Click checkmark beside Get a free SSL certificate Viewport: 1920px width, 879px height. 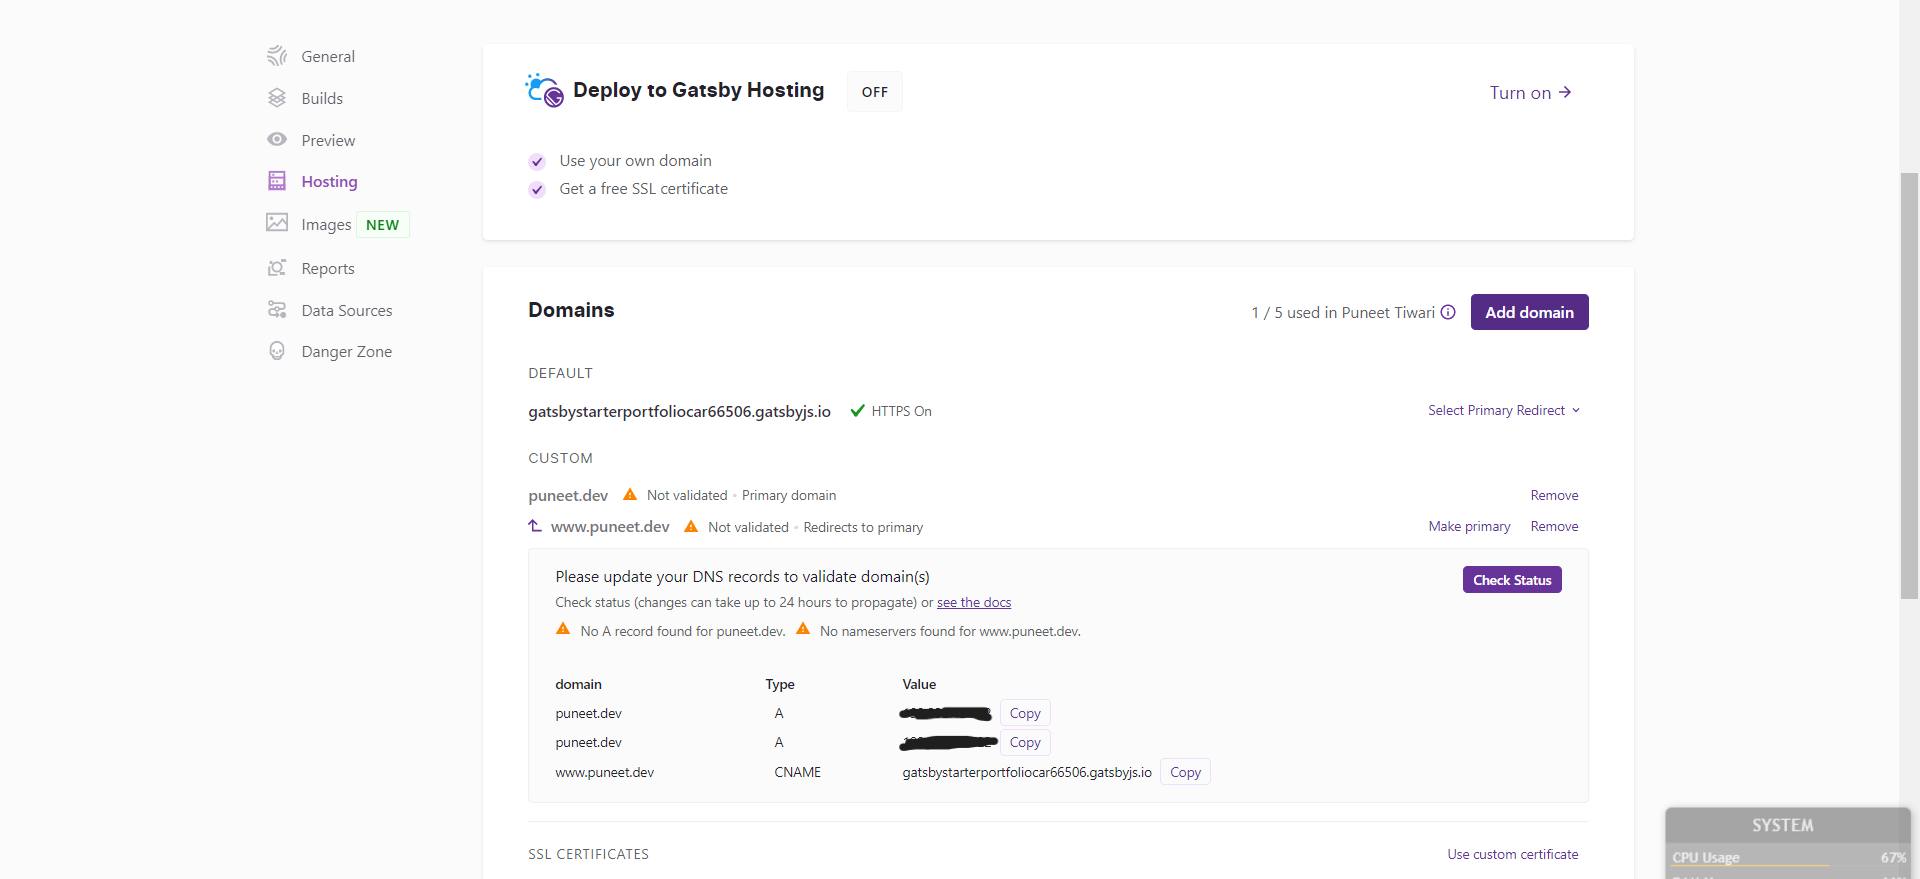(x=537, y=190)
